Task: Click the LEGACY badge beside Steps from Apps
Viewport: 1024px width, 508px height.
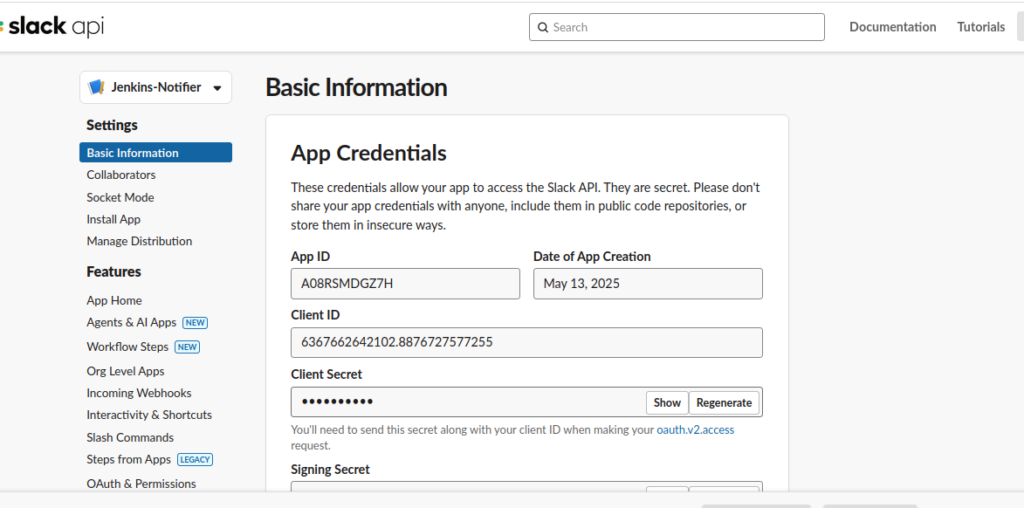Action: point(195,460)
